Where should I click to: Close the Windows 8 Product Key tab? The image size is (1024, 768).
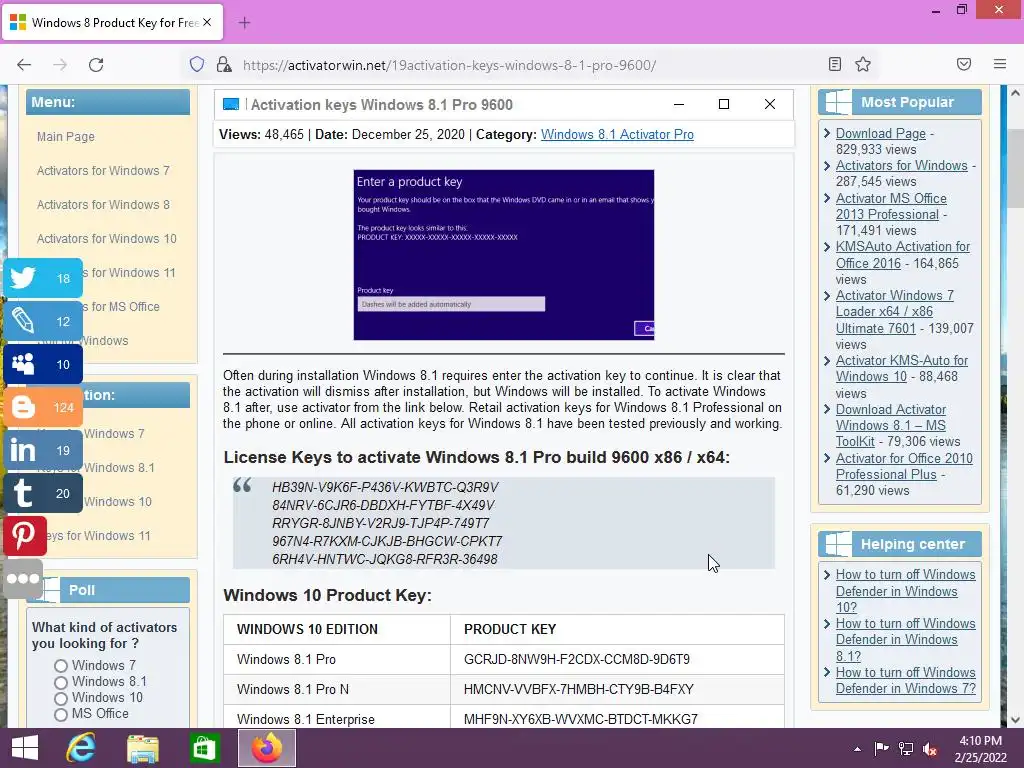(x=207, y=22)
